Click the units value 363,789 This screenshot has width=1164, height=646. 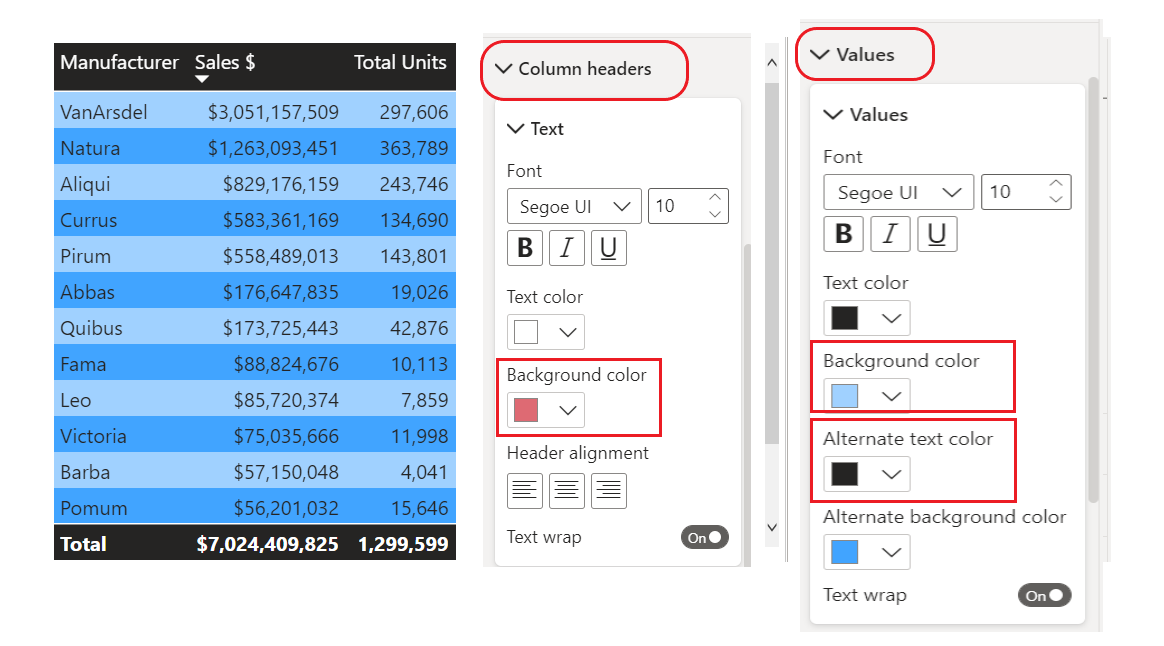413,148
